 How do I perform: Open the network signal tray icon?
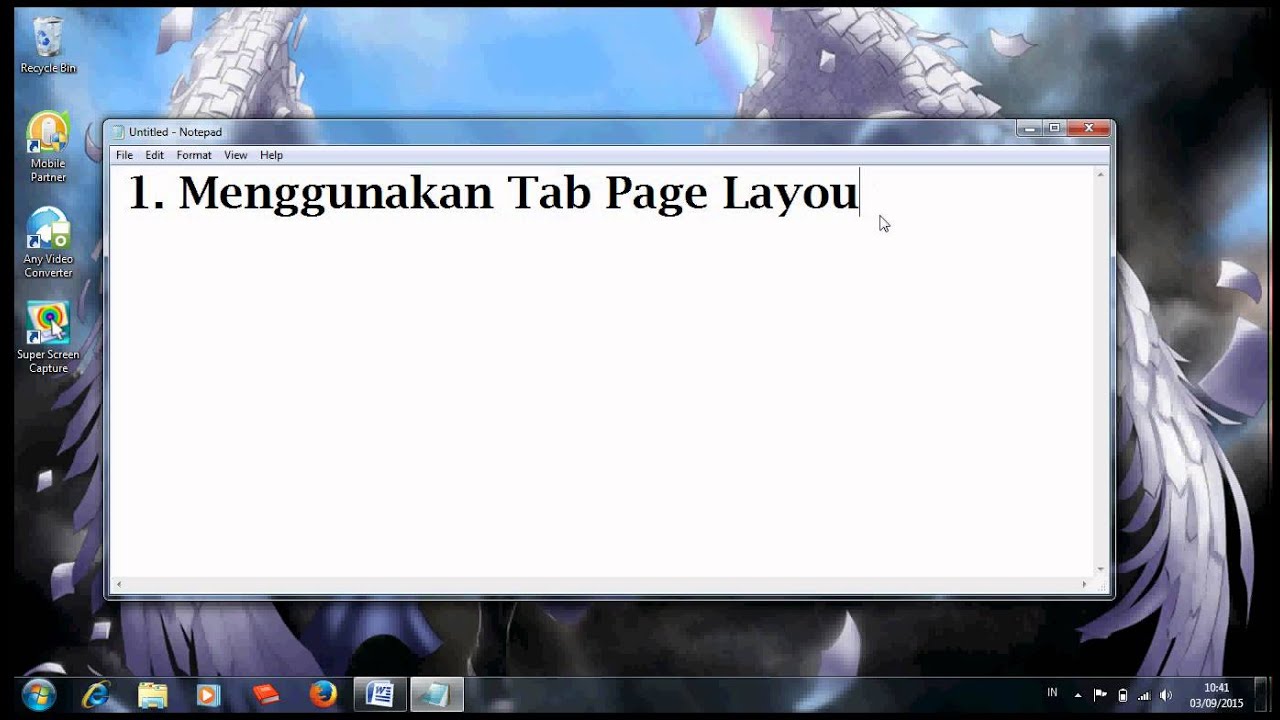[1144, 695]
